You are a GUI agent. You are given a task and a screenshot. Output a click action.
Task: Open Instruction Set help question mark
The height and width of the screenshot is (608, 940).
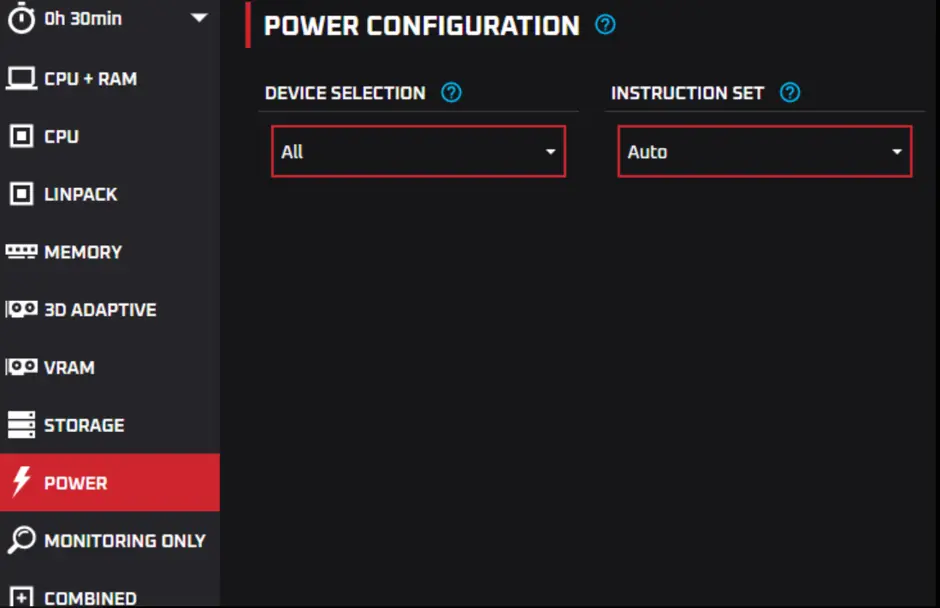(x=790, y=92)
